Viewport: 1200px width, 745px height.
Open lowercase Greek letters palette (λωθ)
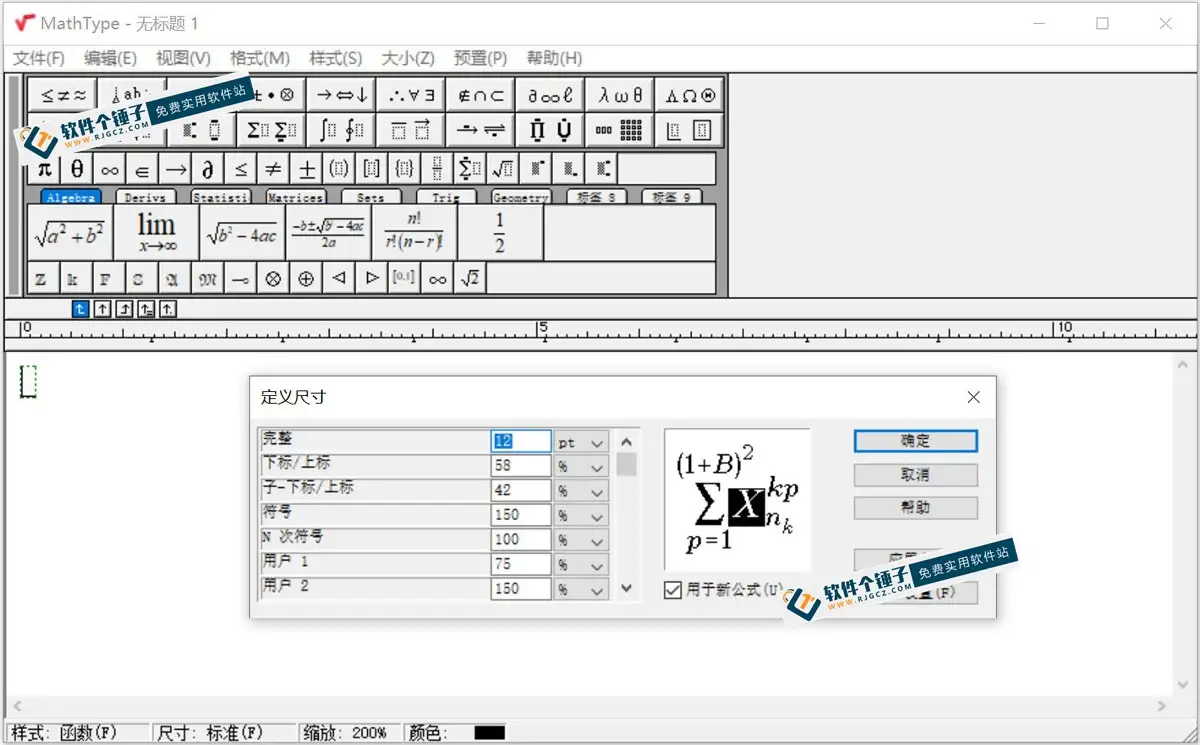619,95
